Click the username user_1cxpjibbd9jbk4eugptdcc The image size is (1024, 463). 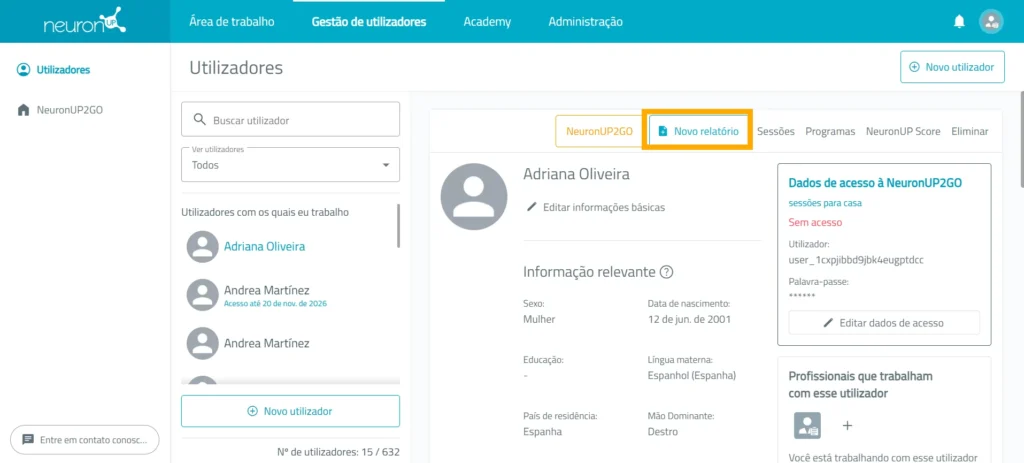856,260
